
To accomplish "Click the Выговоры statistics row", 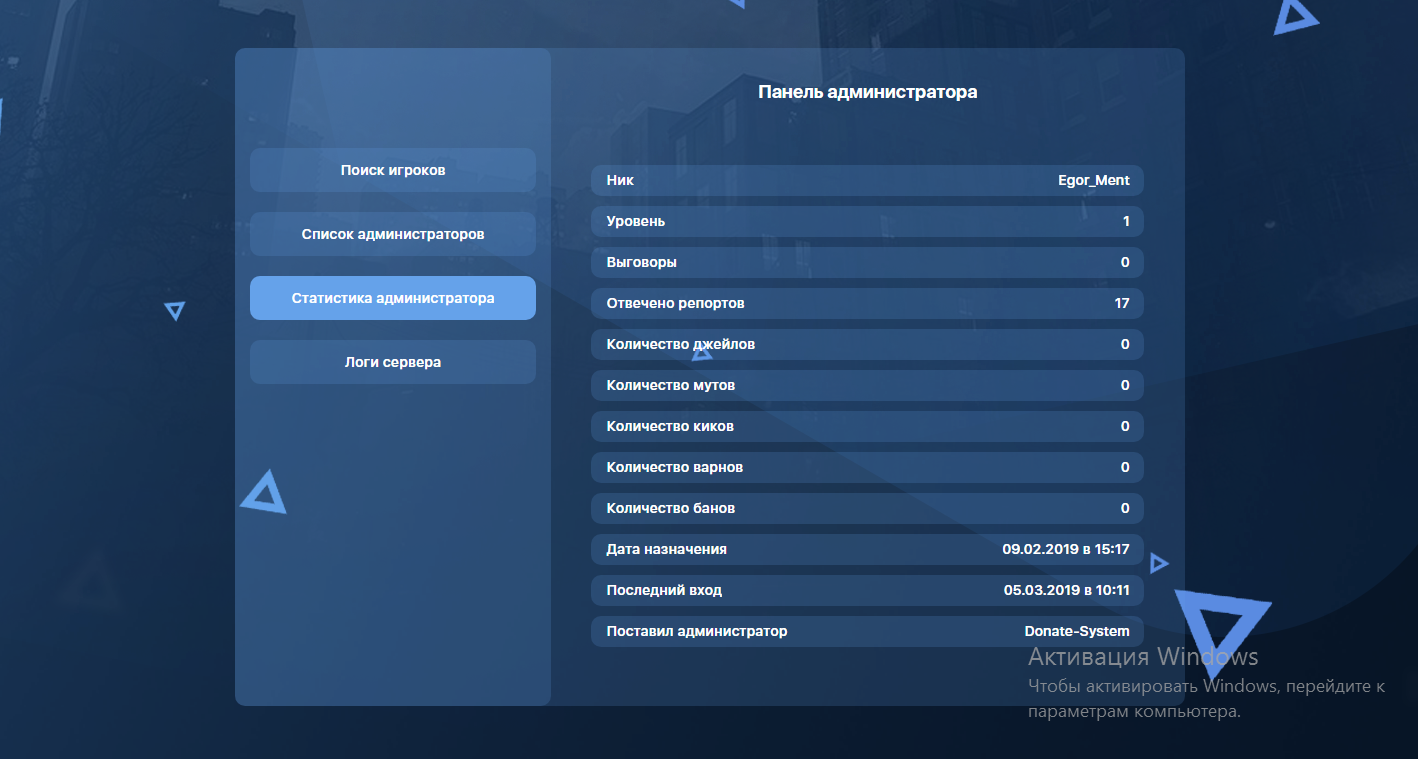I will [867, 263].
